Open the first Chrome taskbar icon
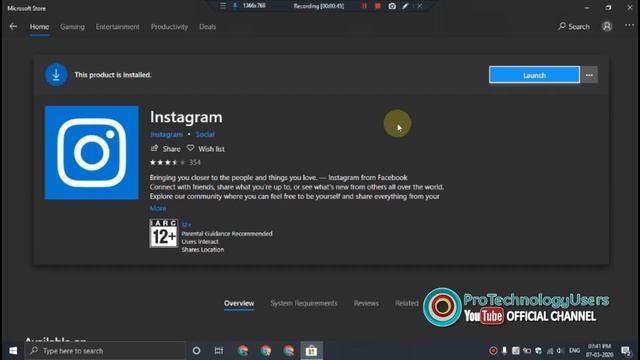Viewport: 640px width, 360px height. (243, 351)
